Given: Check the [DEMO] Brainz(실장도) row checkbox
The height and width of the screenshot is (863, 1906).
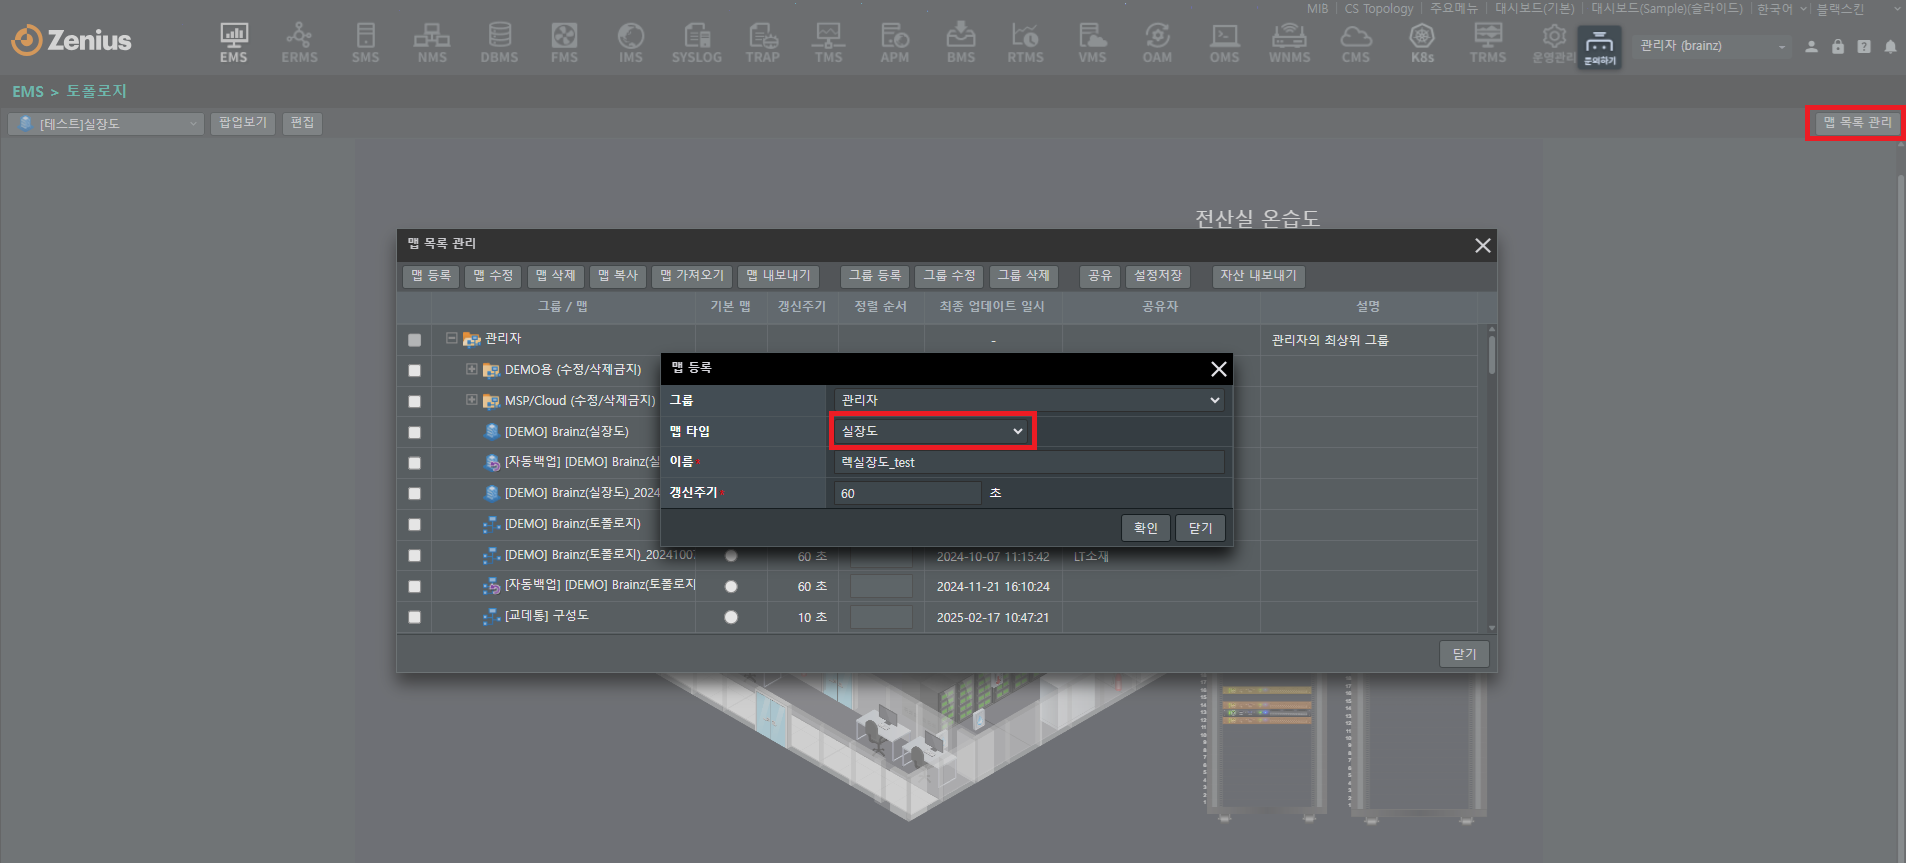Looking at the screenshot, I should pos(414,432).
